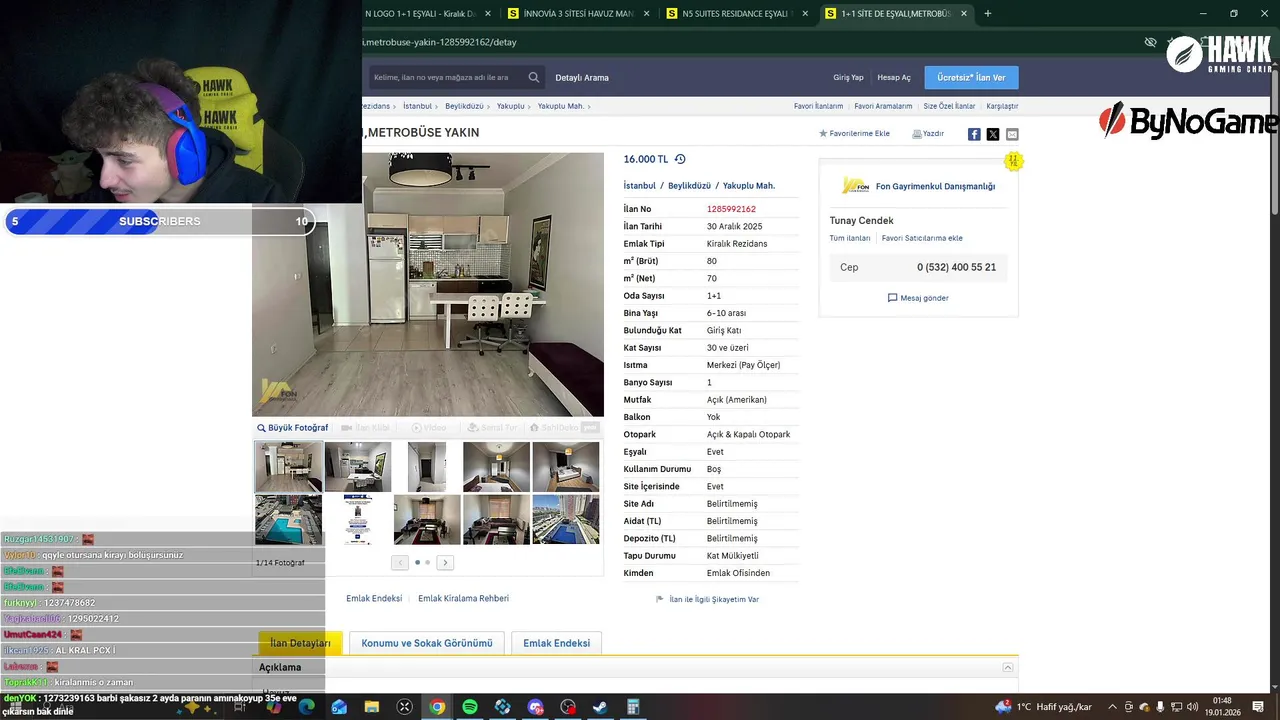
Task: Open Size Özel İlanlar link
Action: 949,106
